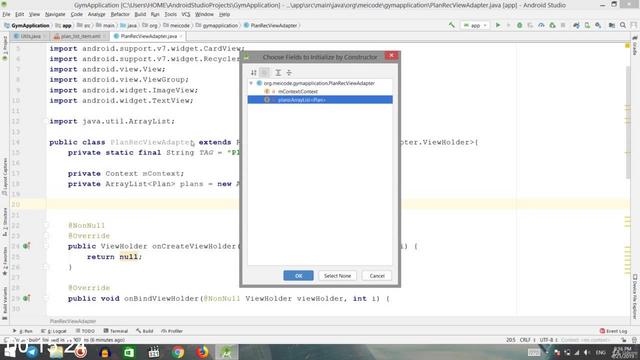Open the Build tool window tab
Viewport: 640px width, 360px height.
click(144, 331)
